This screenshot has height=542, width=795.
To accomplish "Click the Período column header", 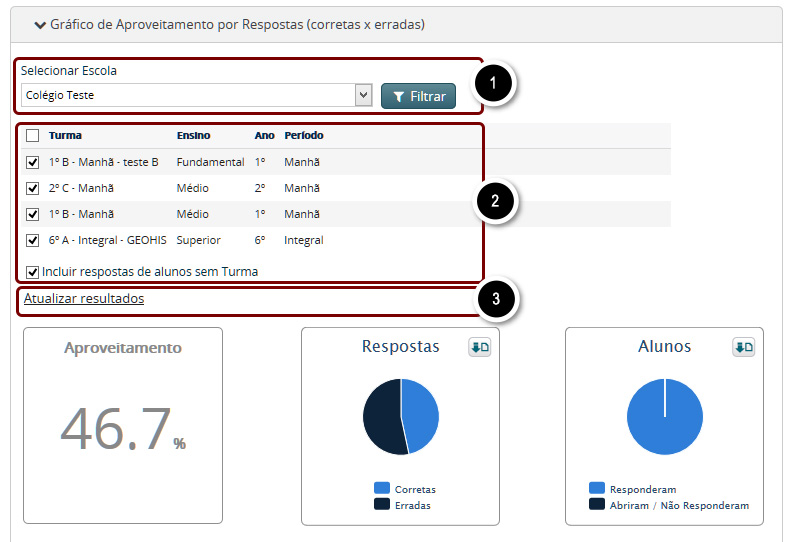I will pos(303,135).
